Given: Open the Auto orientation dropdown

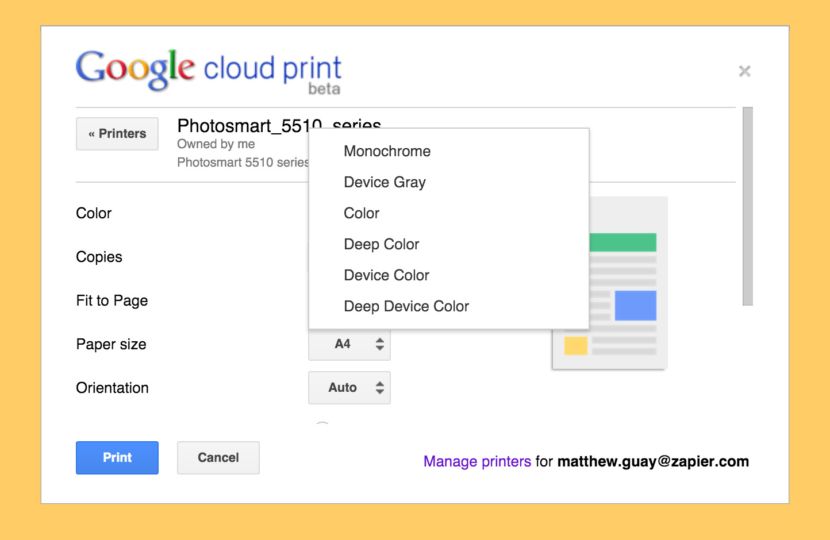Looking at the screenshot, I should [x=349, y=388].
